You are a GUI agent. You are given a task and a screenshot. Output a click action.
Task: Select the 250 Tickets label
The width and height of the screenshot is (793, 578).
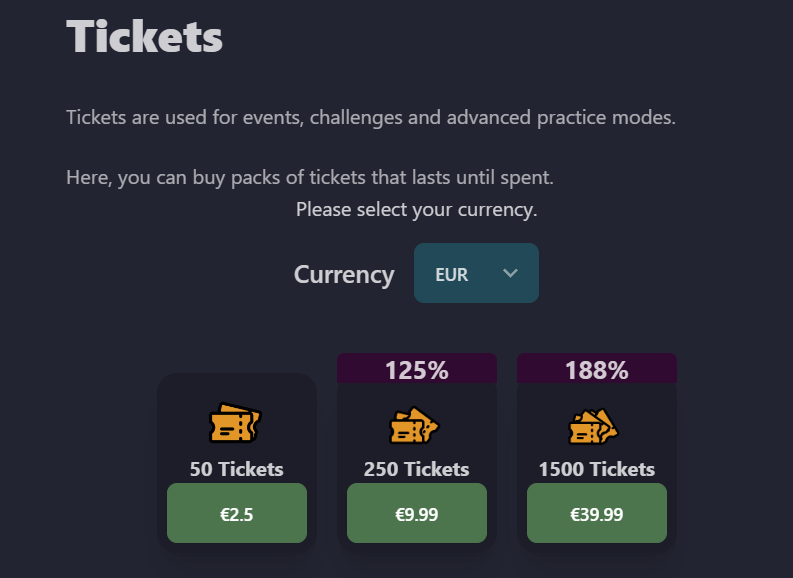(417, 469)
